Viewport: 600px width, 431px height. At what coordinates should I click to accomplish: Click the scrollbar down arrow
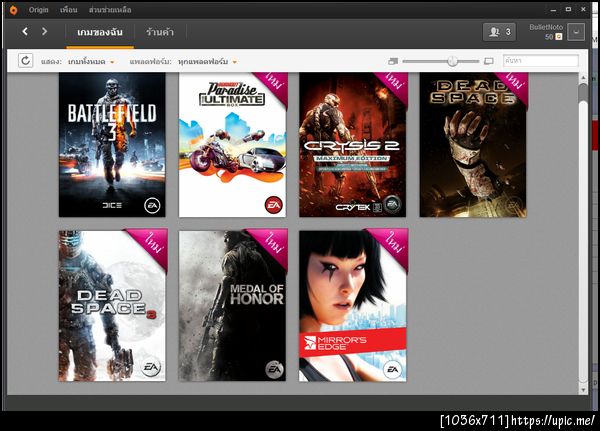point(583,390)
